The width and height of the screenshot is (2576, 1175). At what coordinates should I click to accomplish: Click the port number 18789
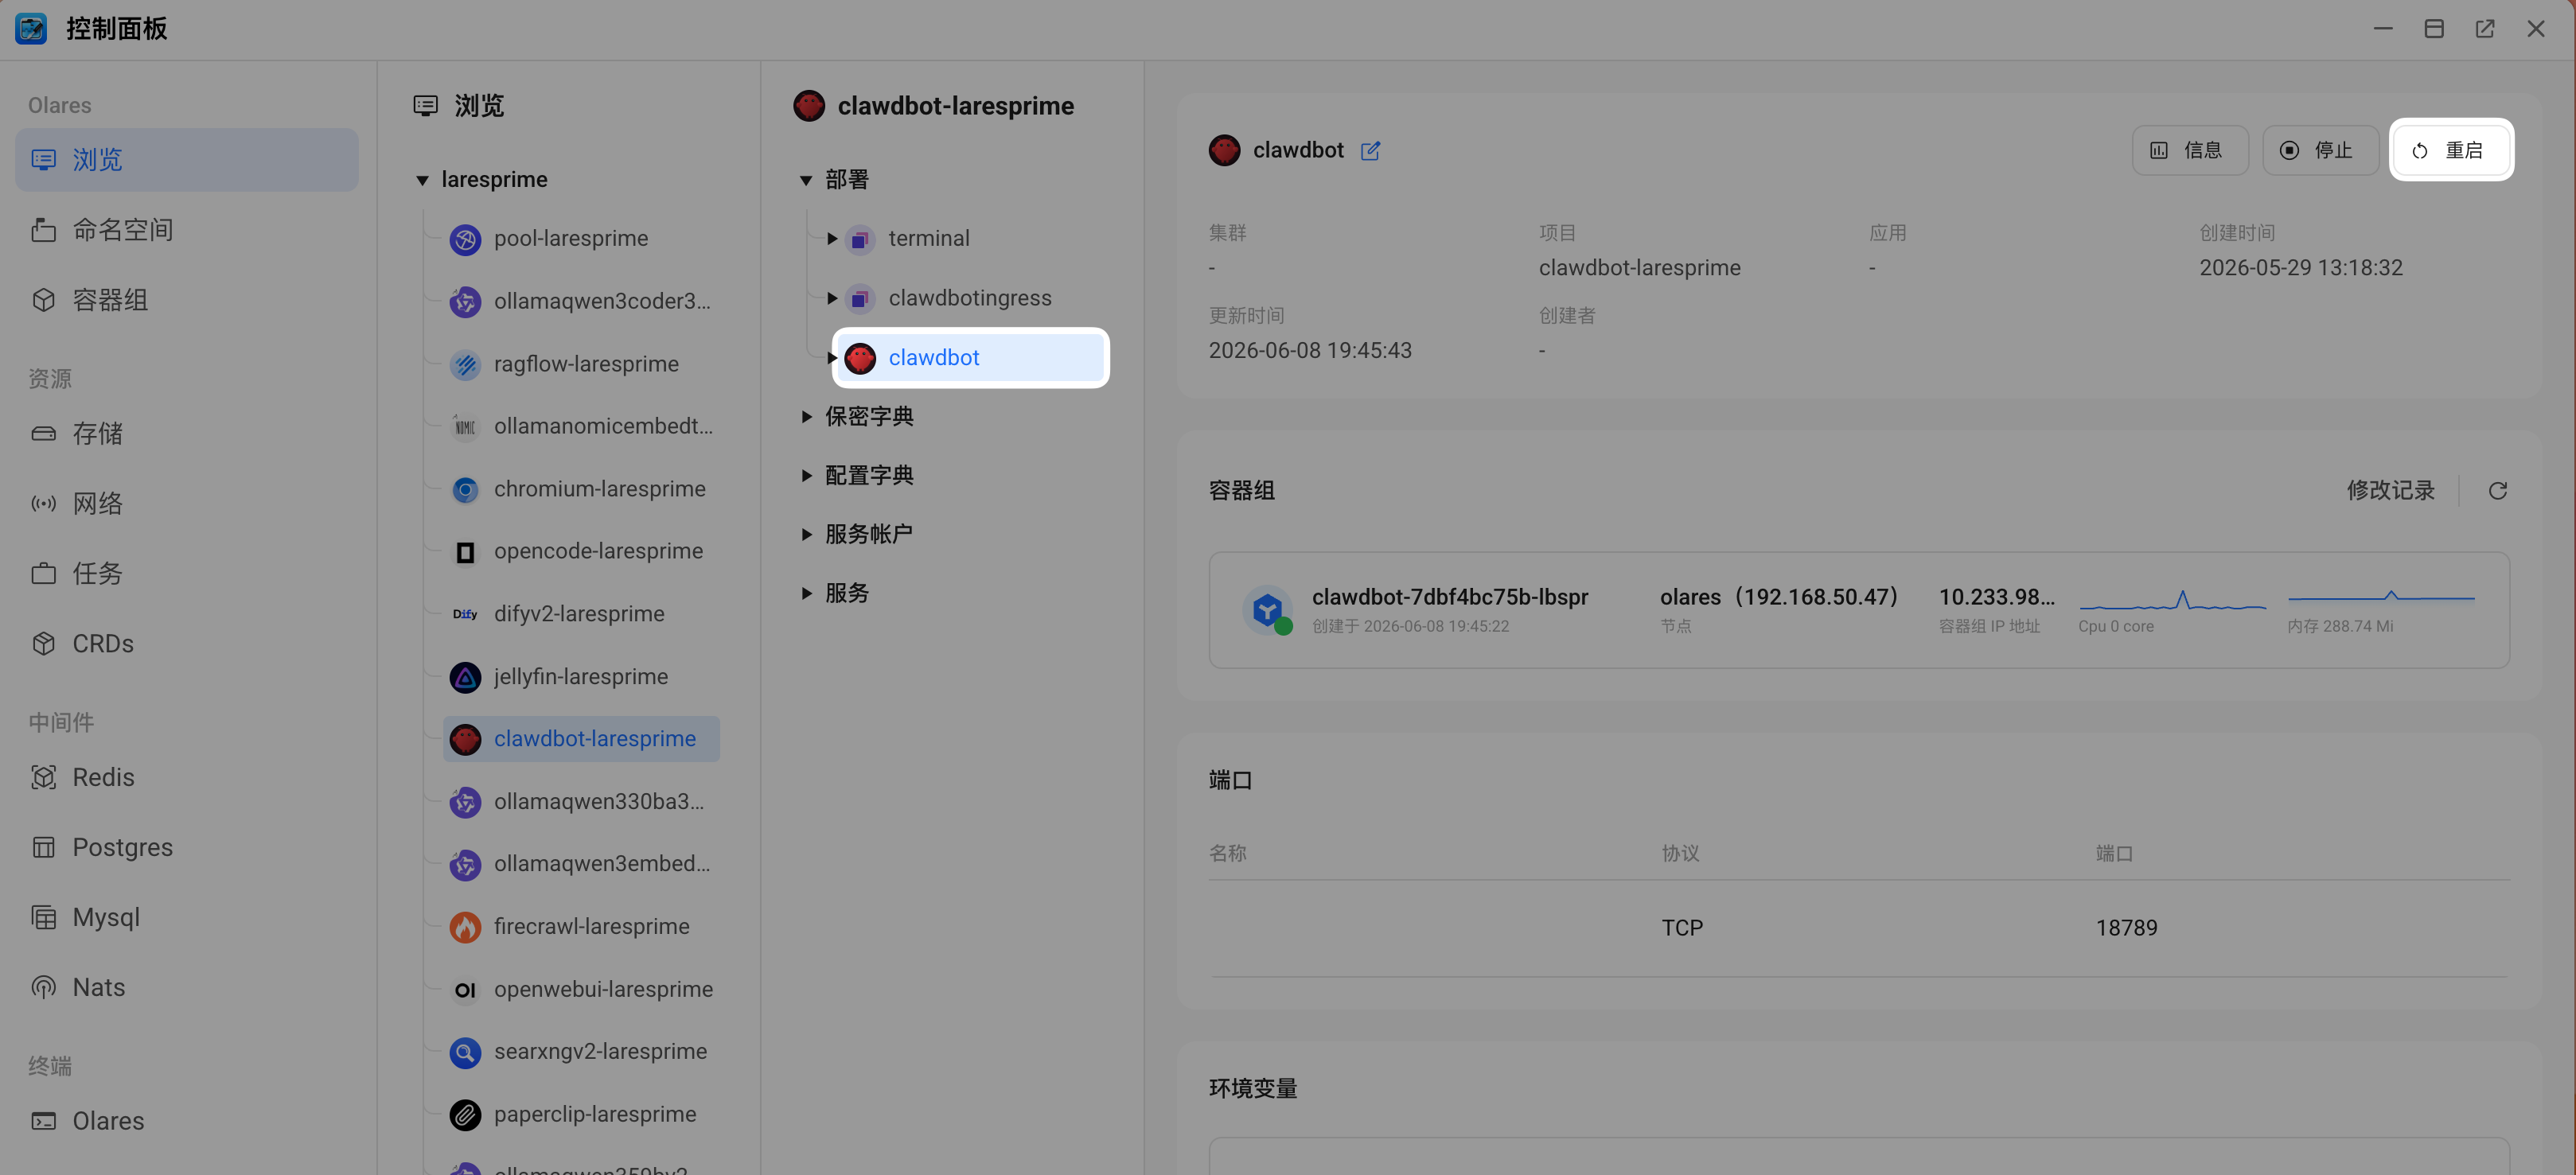click(2126, 928)
